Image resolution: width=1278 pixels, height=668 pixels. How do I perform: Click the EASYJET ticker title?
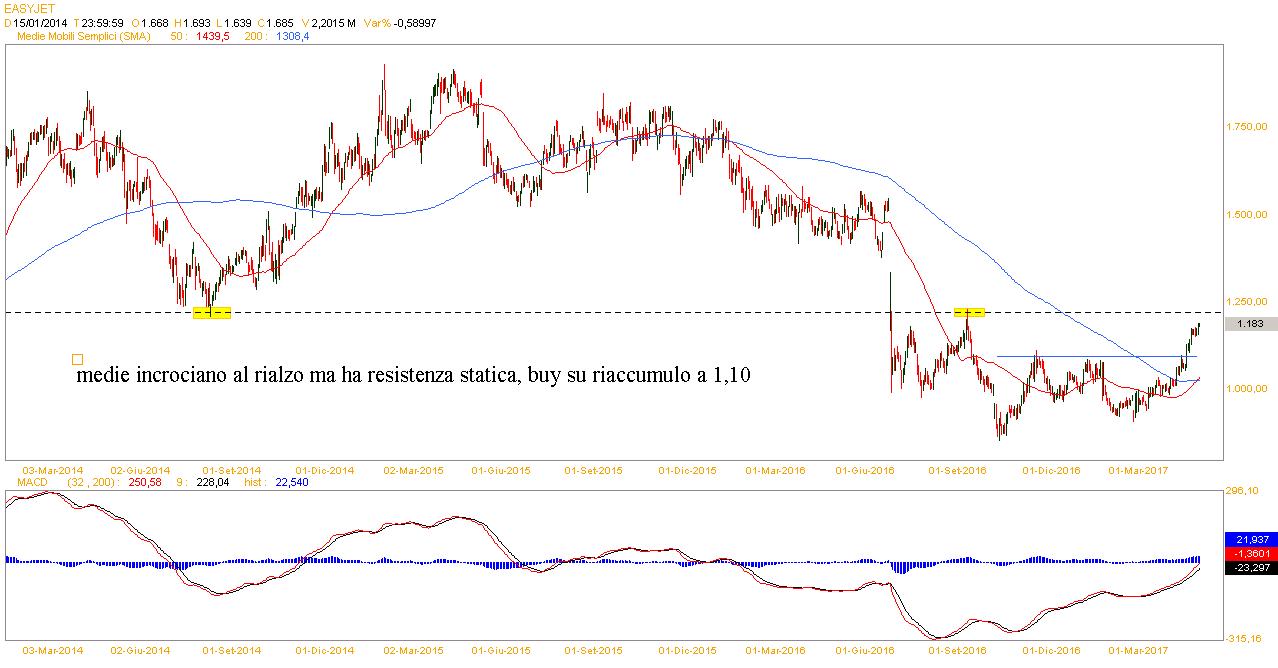tap(27, 8)
